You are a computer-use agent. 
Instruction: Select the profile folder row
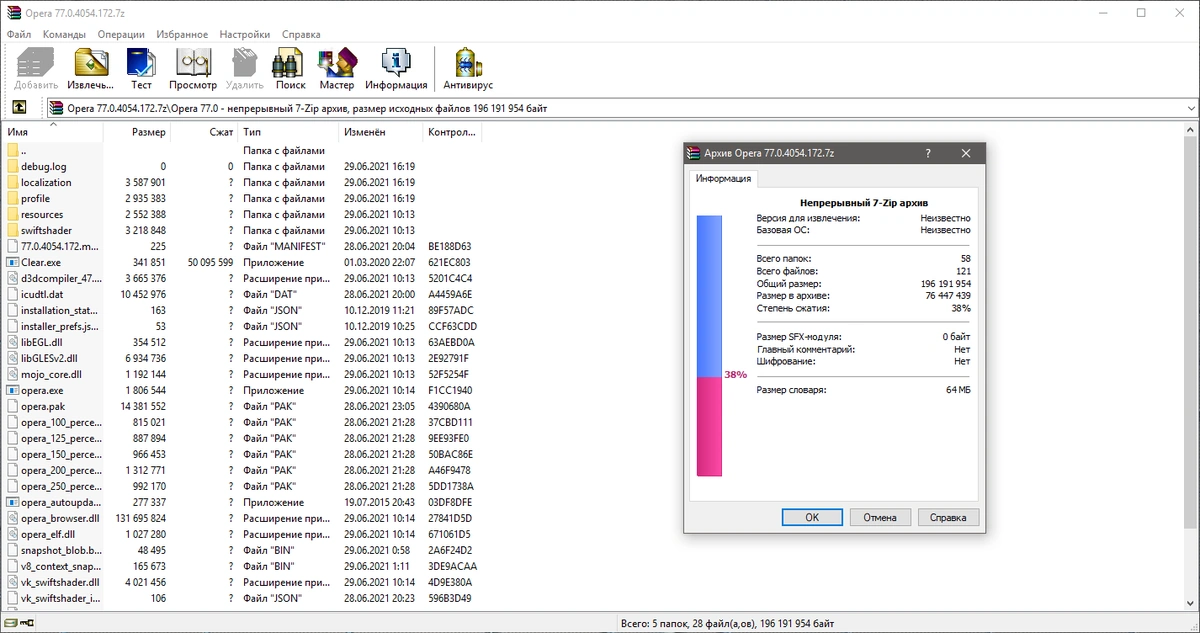[x=240, y=198]
